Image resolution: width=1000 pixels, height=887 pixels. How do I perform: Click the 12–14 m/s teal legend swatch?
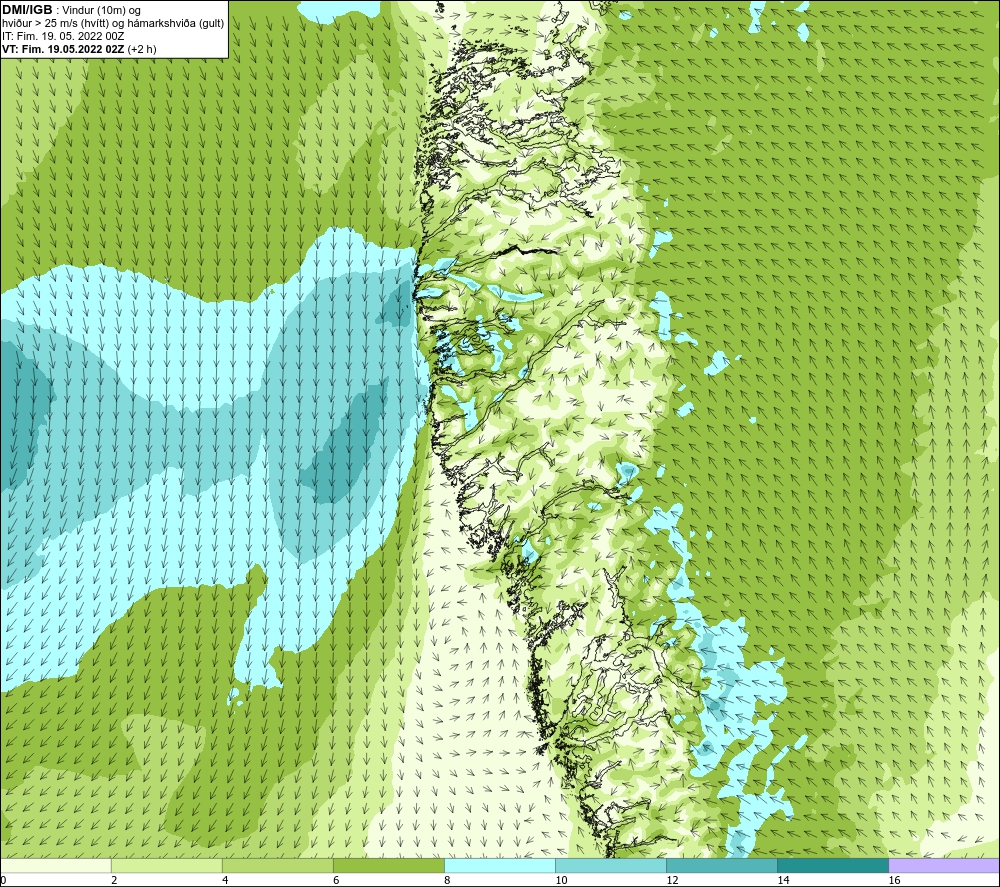[722, 865]
